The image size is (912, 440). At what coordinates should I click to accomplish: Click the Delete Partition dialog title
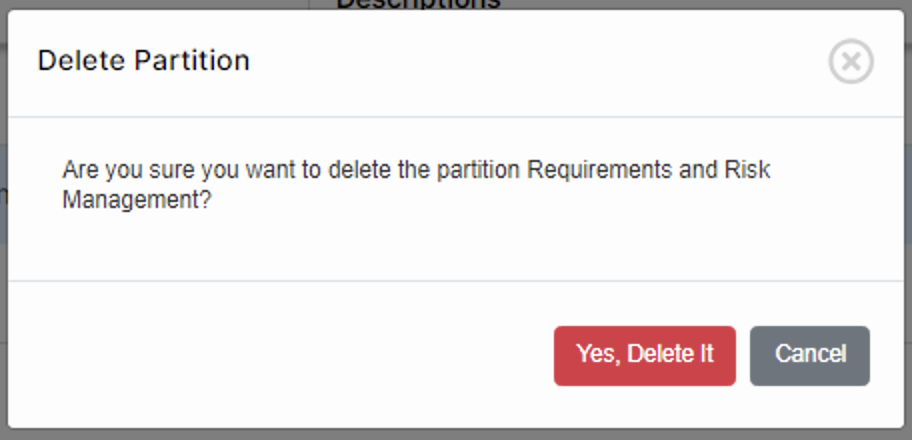coord(143,61)
